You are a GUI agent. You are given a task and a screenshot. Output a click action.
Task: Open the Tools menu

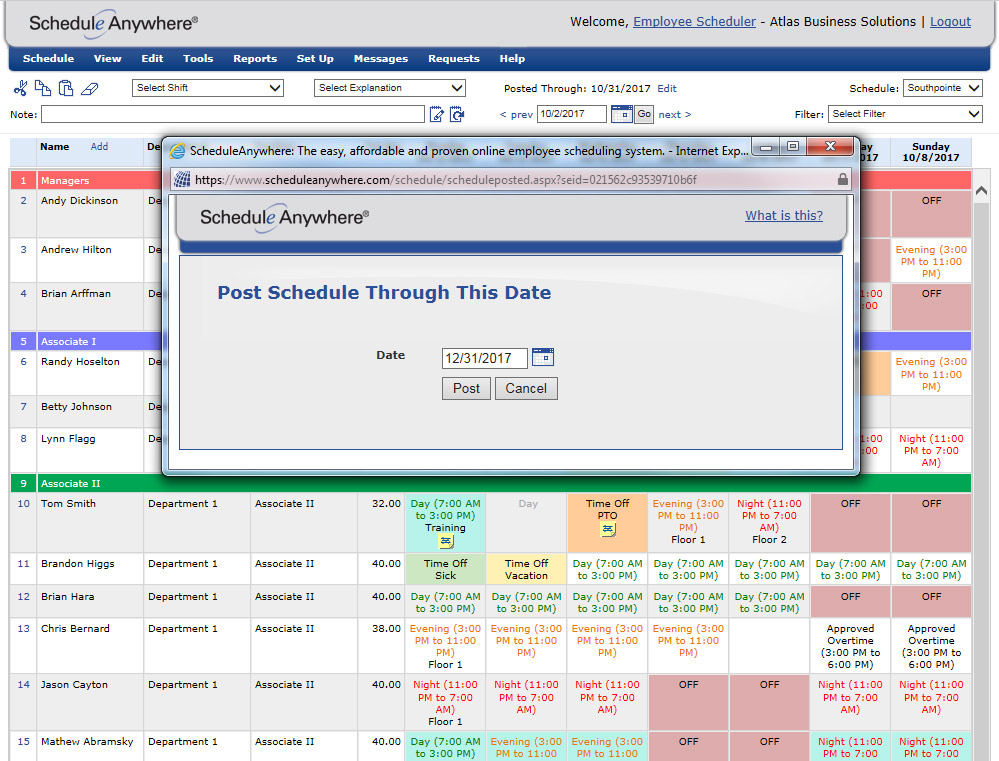click(198, 59)
